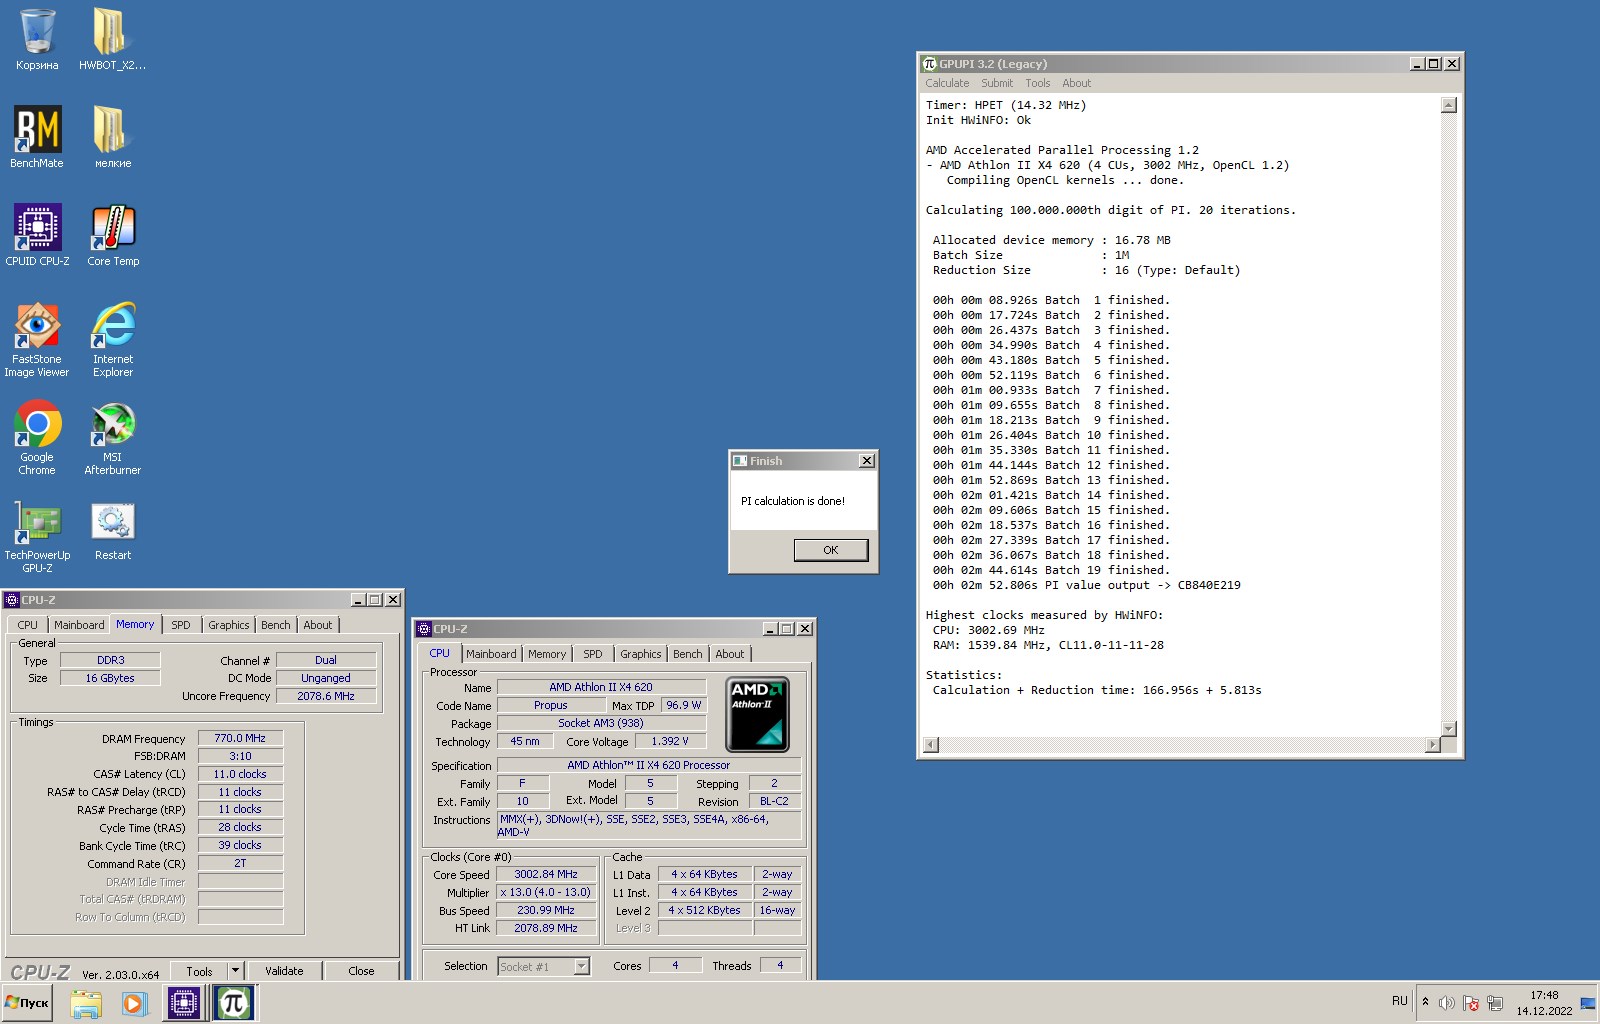Open the Recycle Bin desktop icon
1600x1024 pixels.
[37, 40]
